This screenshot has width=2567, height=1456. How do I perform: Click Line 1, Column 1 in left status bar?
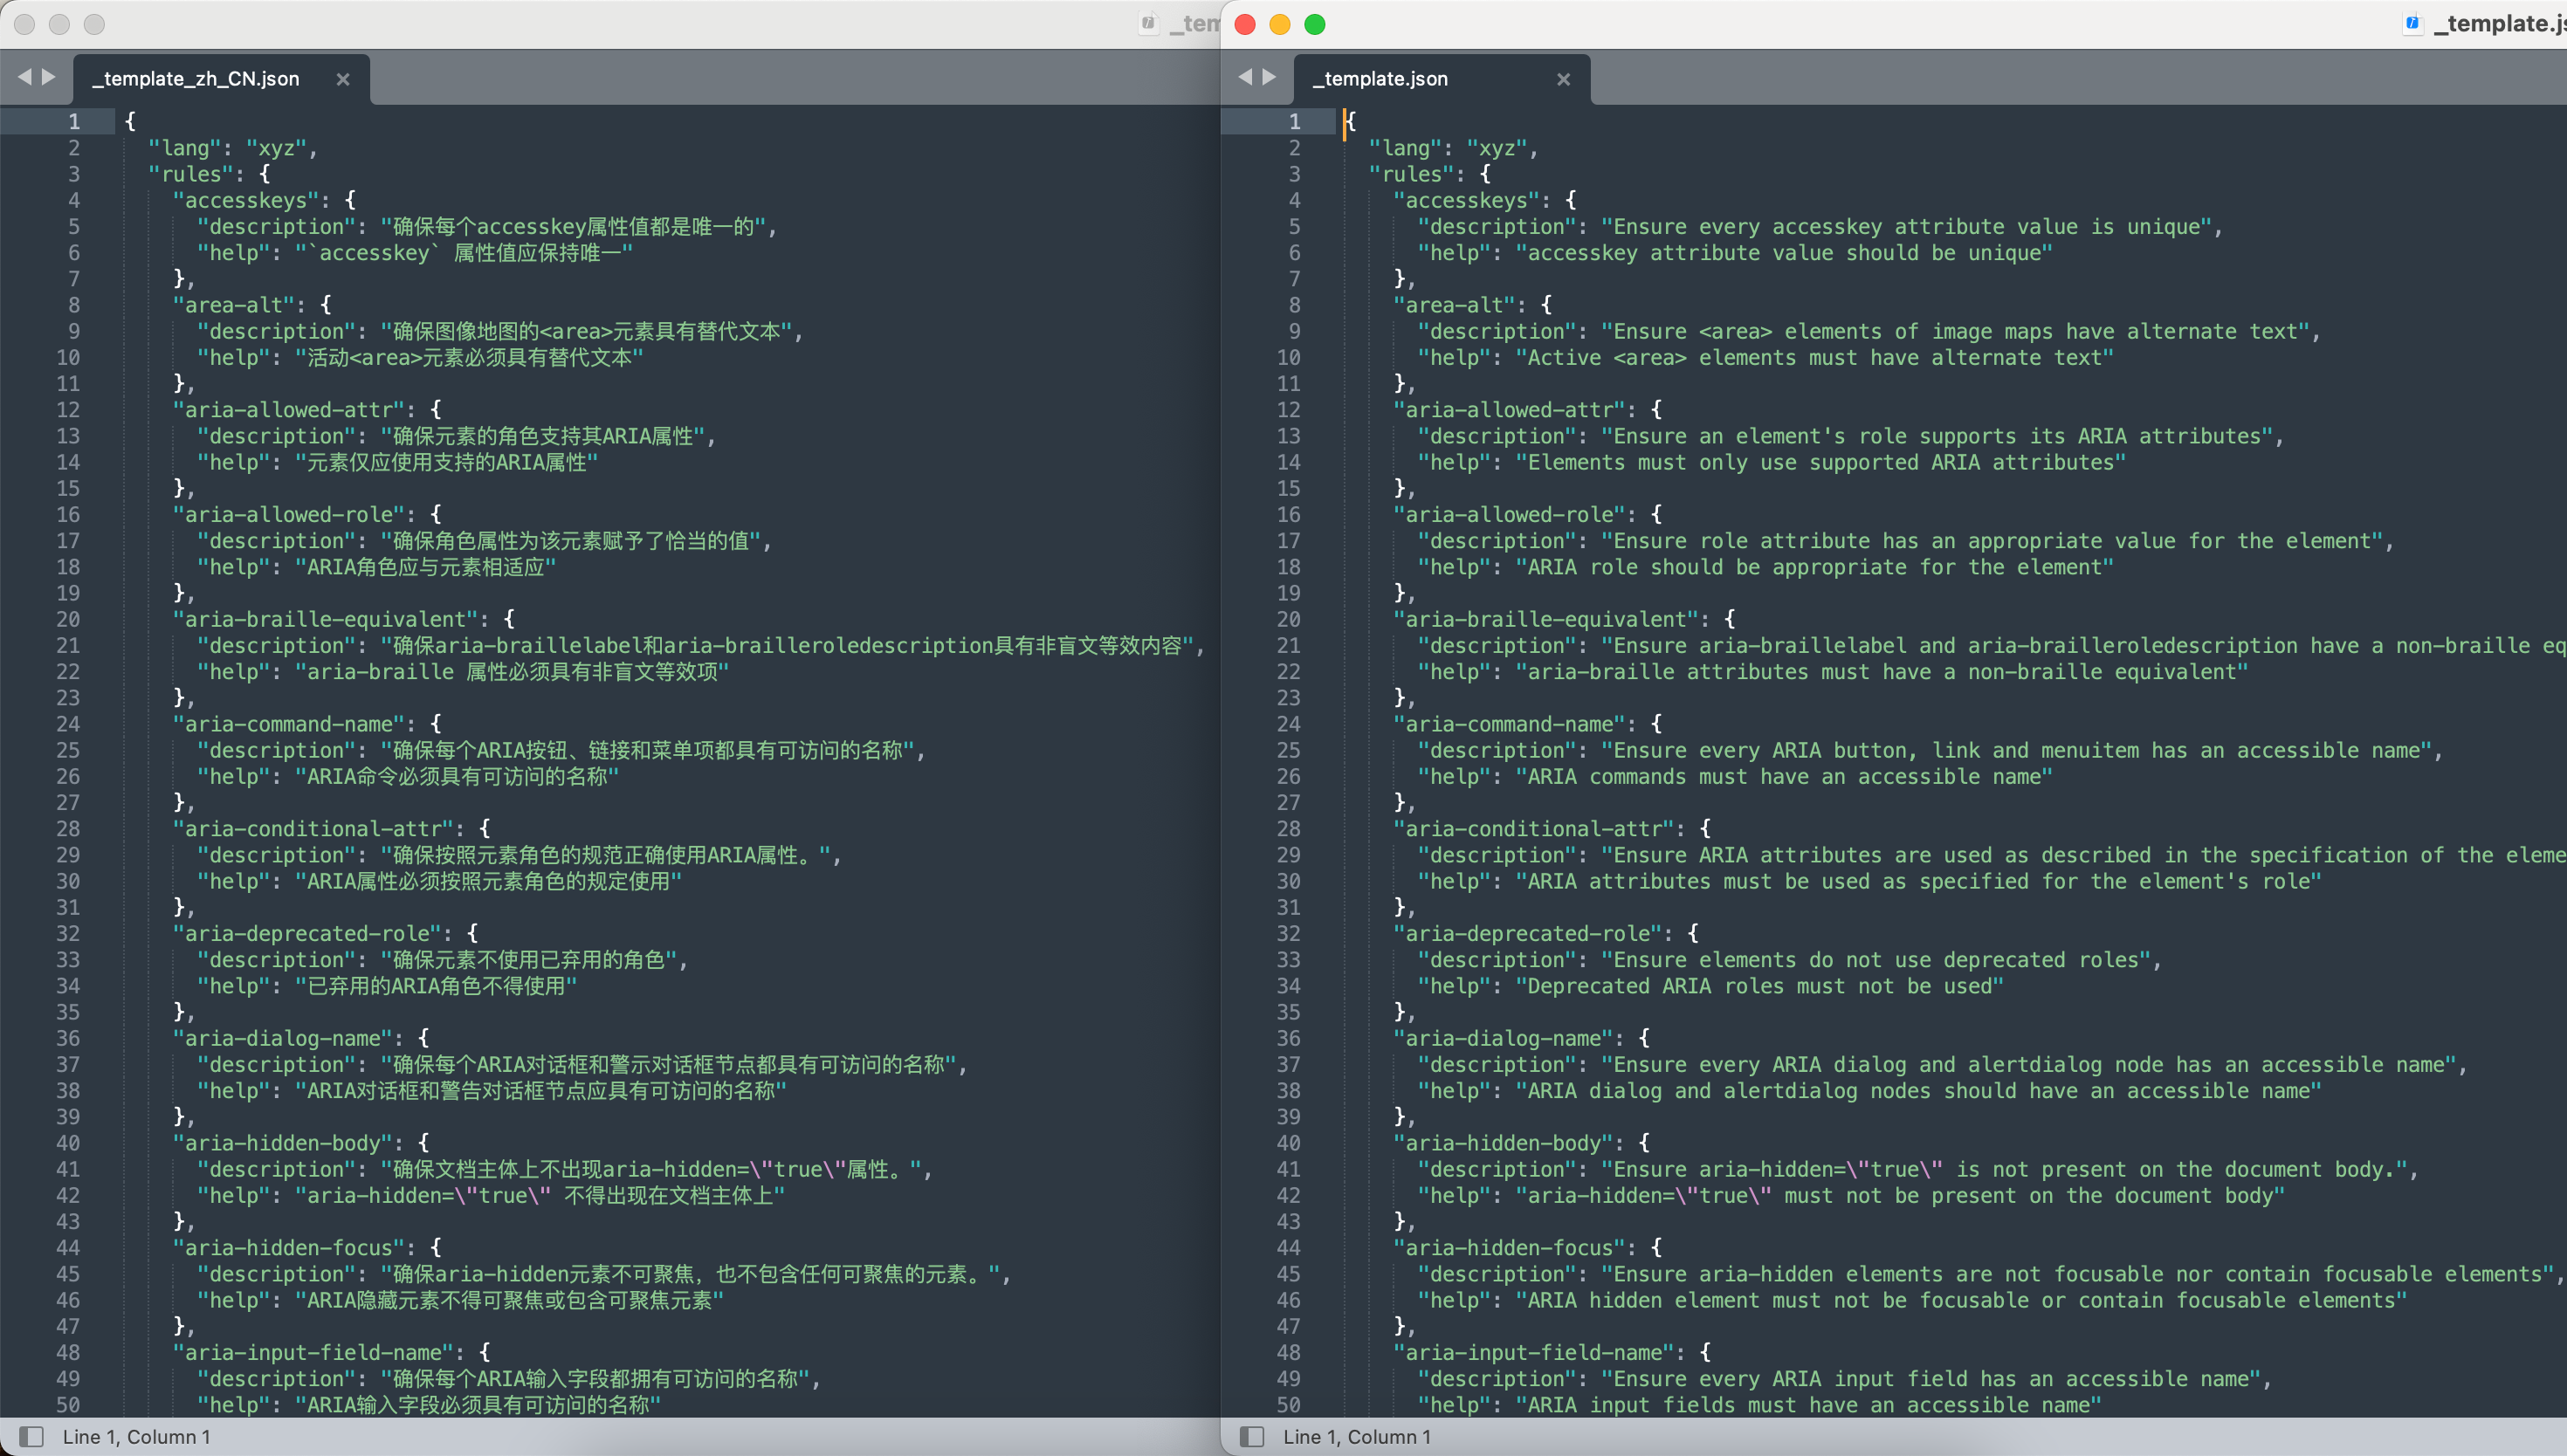tap(136, 1436)
